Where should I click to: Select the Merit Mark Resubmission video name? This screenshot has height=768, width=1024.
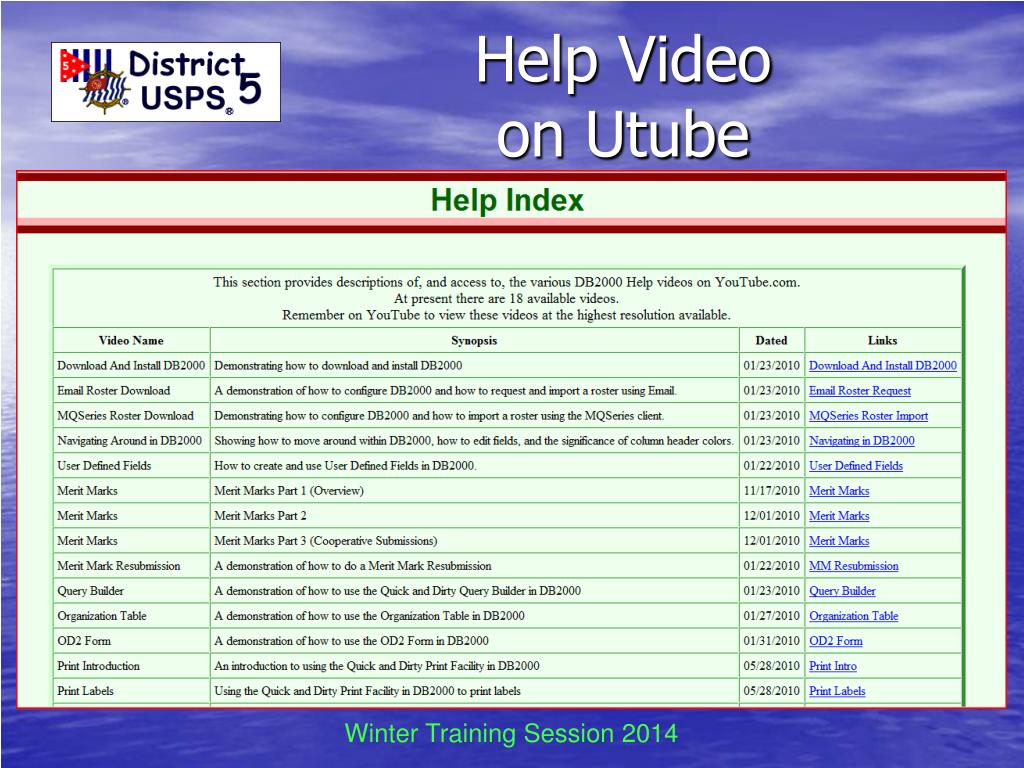point(119,566)
